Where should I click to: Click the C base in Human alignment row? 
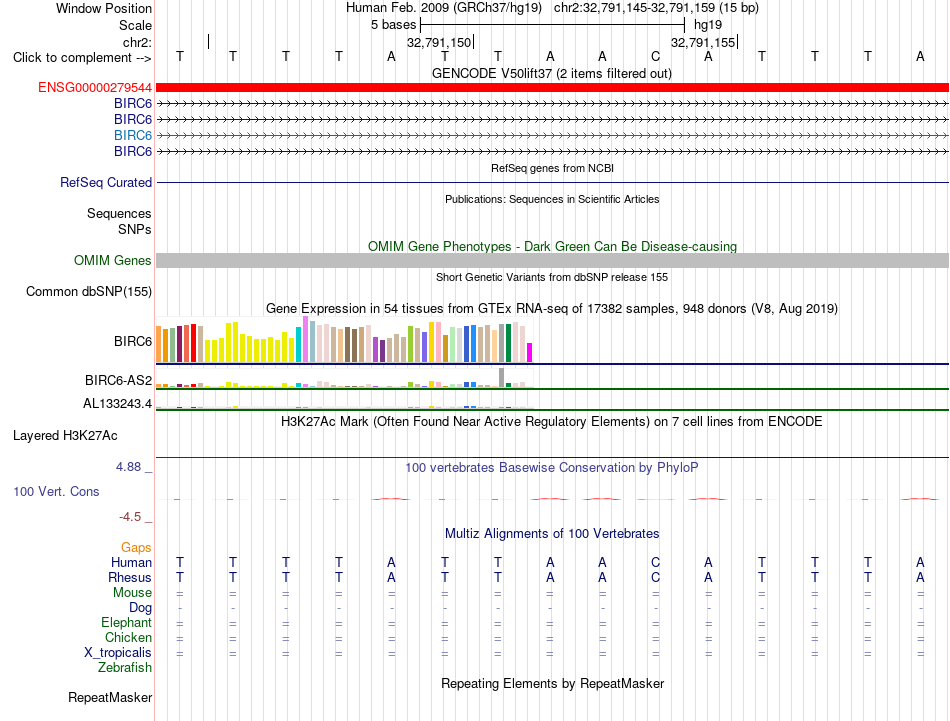tap(655, 563)
